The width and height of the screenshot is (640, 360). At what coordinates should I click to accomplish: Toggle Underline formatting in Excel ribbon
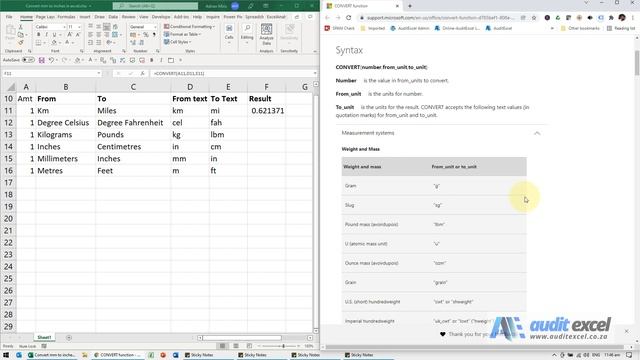click(x=54, y=35)
